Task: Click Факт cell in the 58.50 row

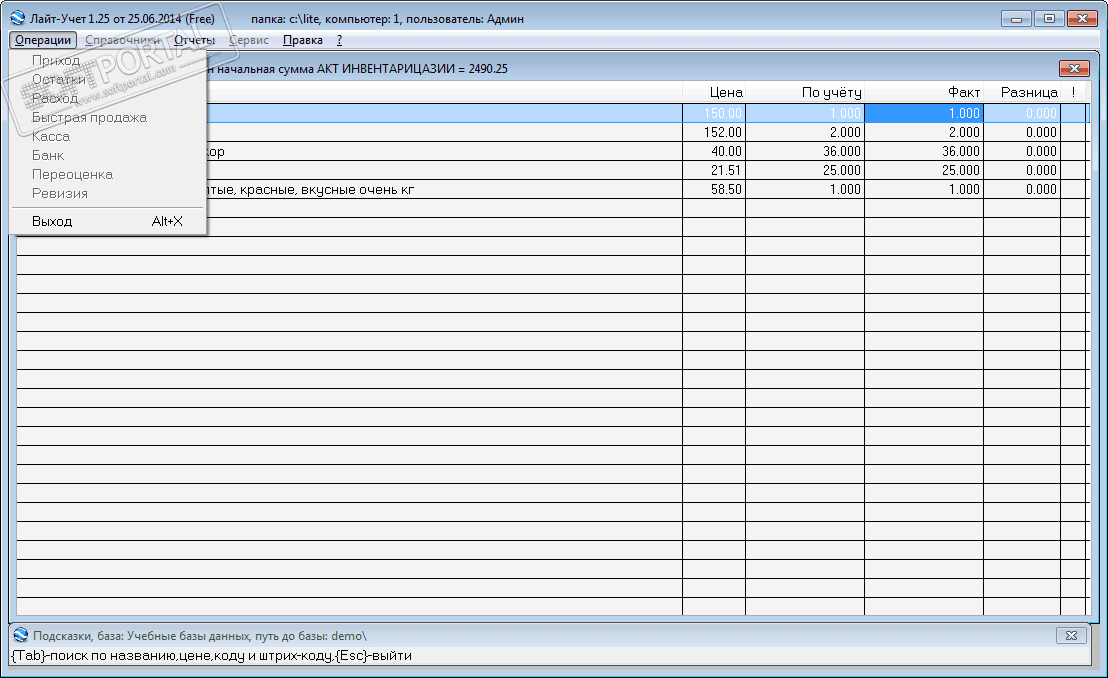Action: point(924,189)
